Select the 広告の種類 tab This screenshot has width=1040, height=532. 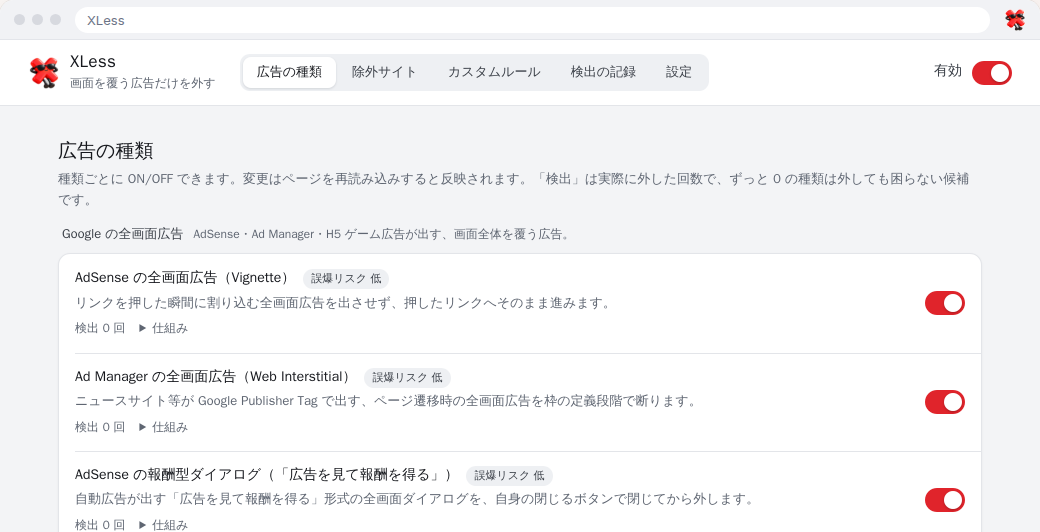(x=289, y=72)
